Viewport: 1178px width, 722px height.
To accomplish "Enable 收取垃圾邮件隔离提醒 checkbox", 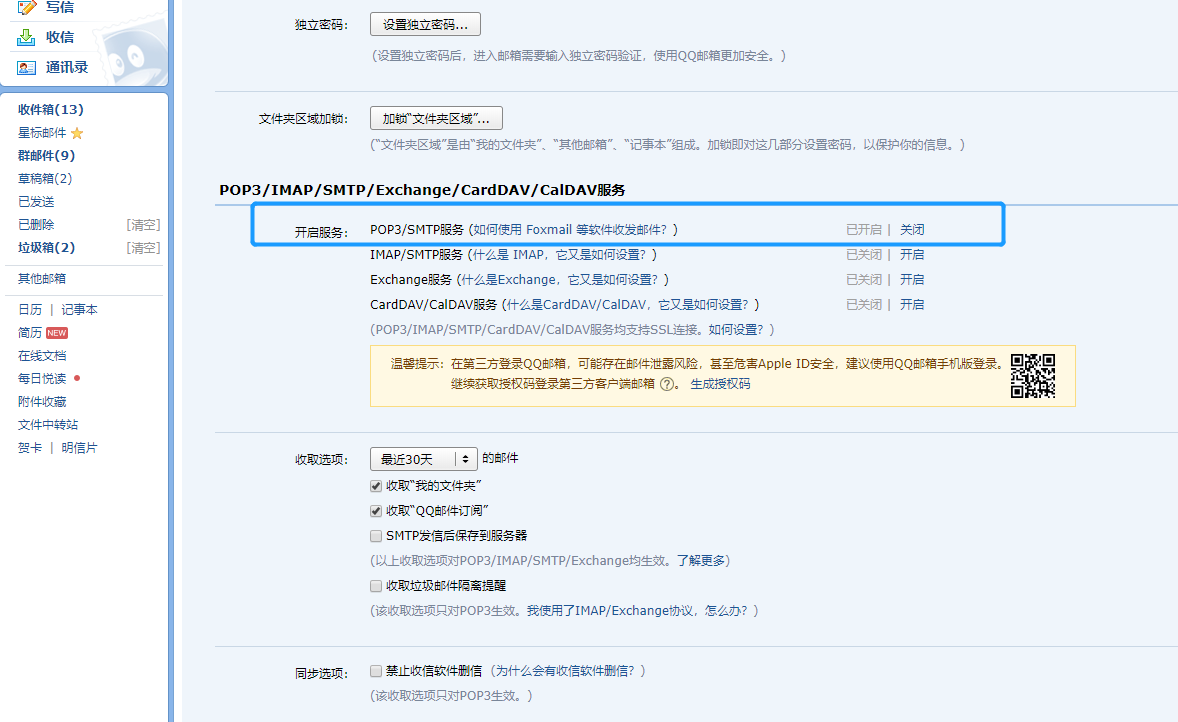I will pyautogui.click(x=376, y=586).
